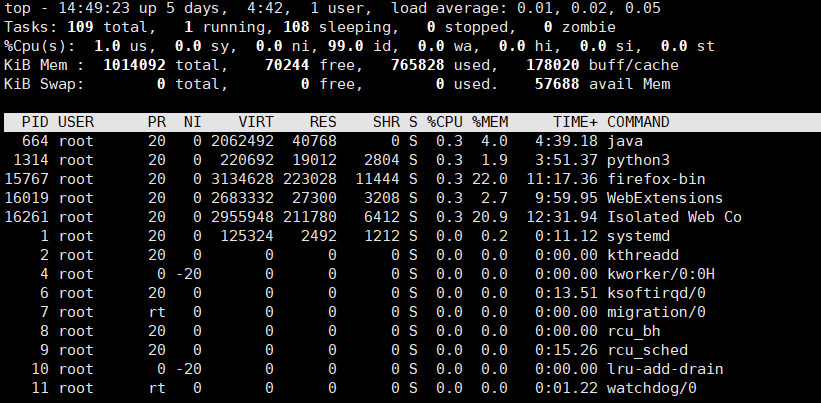The image size is (821, 403).
Task: Click PID 16019
Action: (26, 198)
